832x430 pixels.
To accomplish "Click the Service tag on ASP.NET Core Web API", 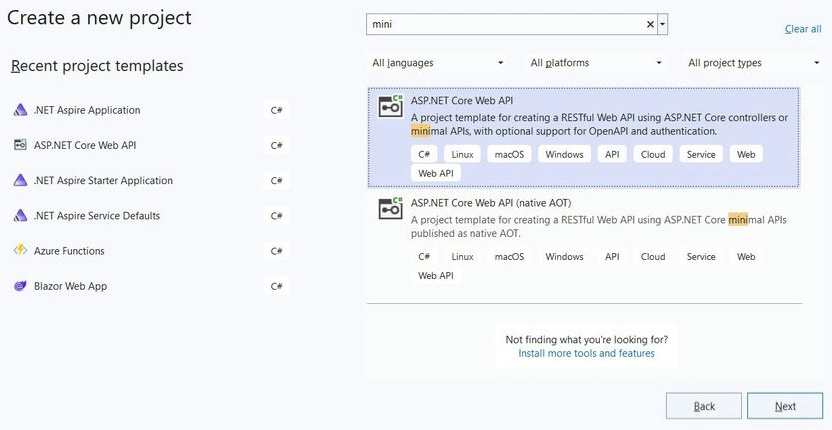I will tap(701, 154).
